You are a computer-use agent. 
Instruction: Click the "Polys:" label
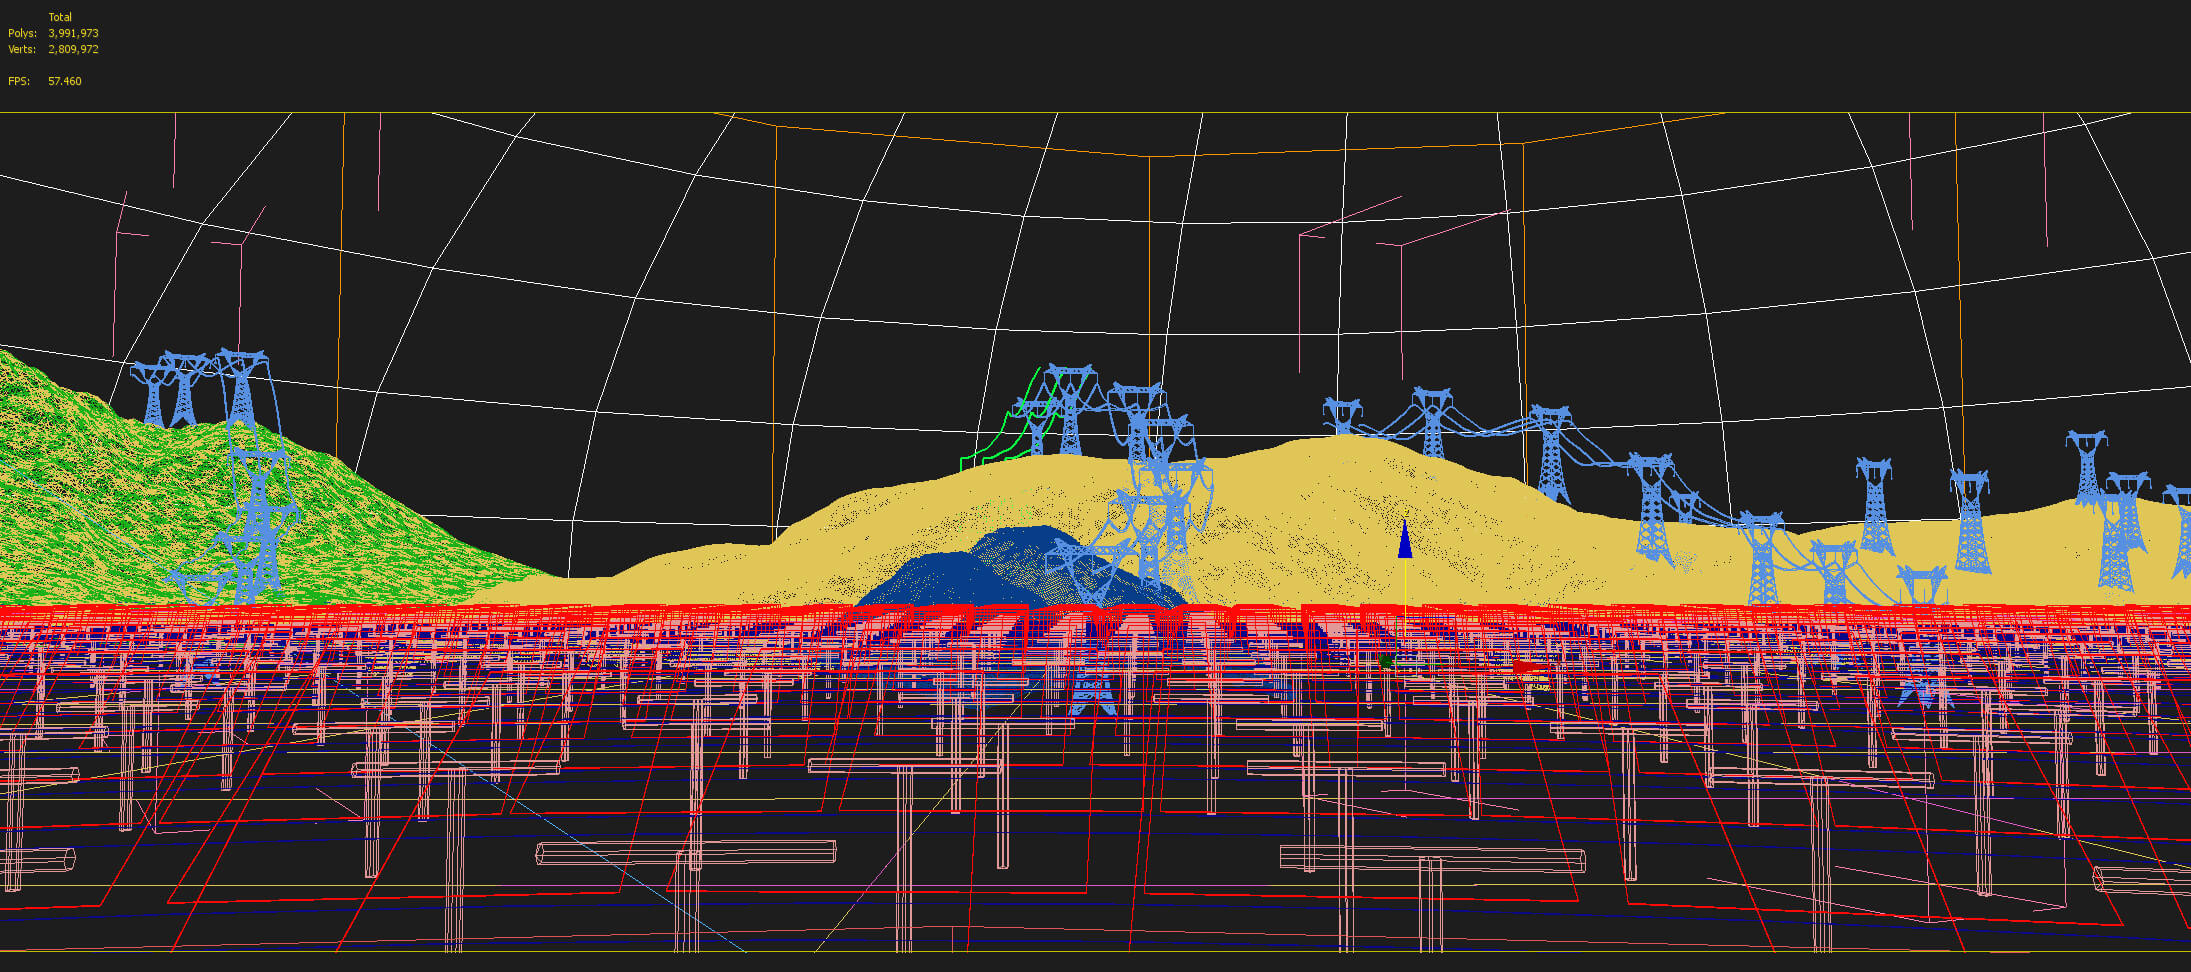(x=22, y=33)
